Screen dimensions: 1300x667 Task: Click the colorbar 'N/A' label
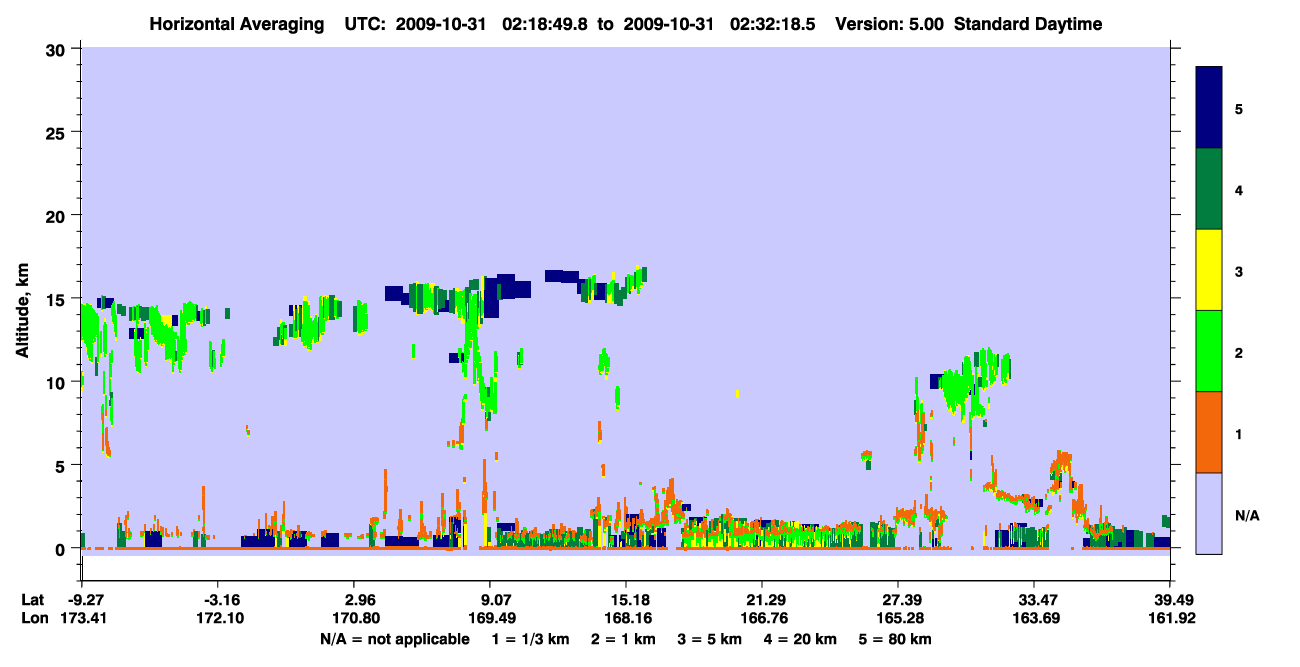point(1247,515)
